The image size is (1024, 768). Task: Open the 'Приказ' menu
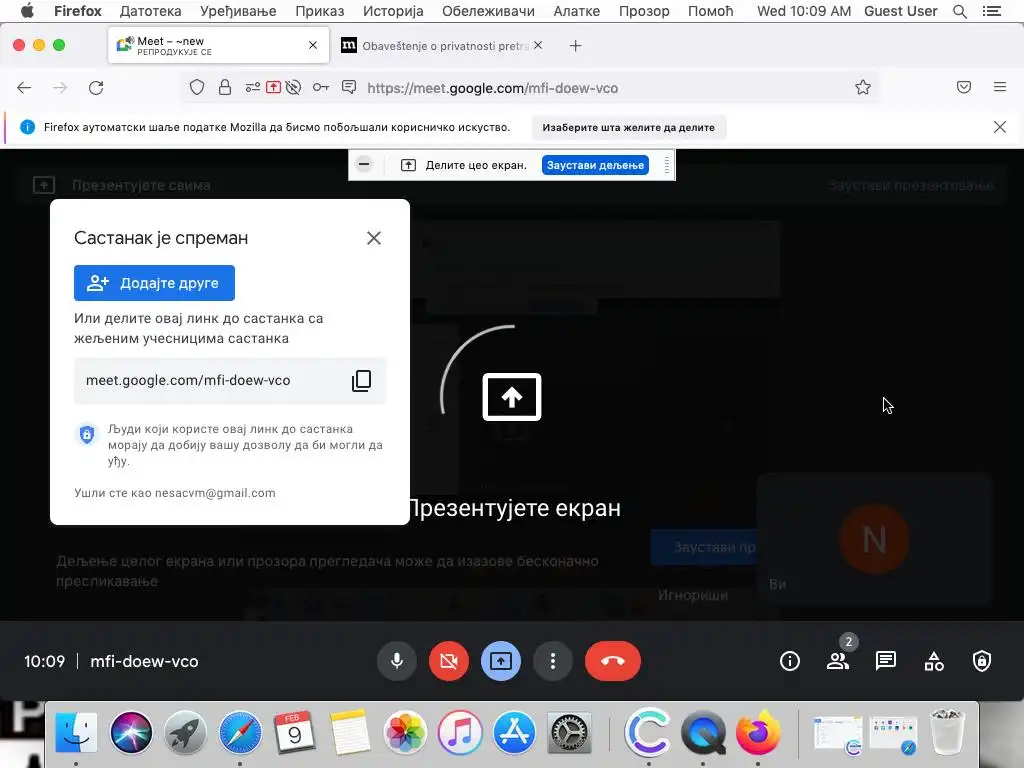pos(319,11)
